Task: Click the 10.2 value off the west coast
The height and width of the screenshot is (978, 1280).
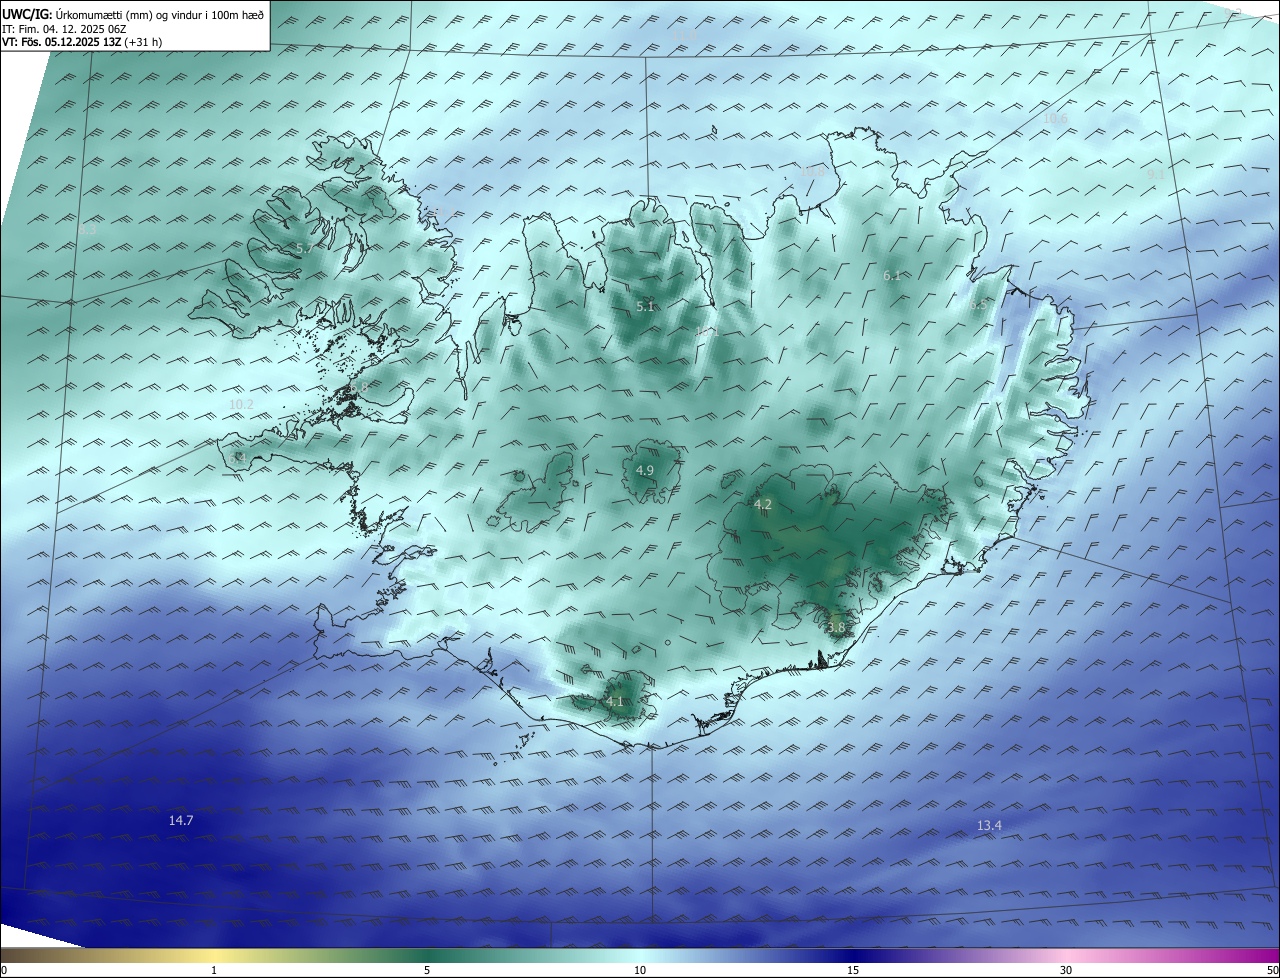Action: (x=241, y=404)
